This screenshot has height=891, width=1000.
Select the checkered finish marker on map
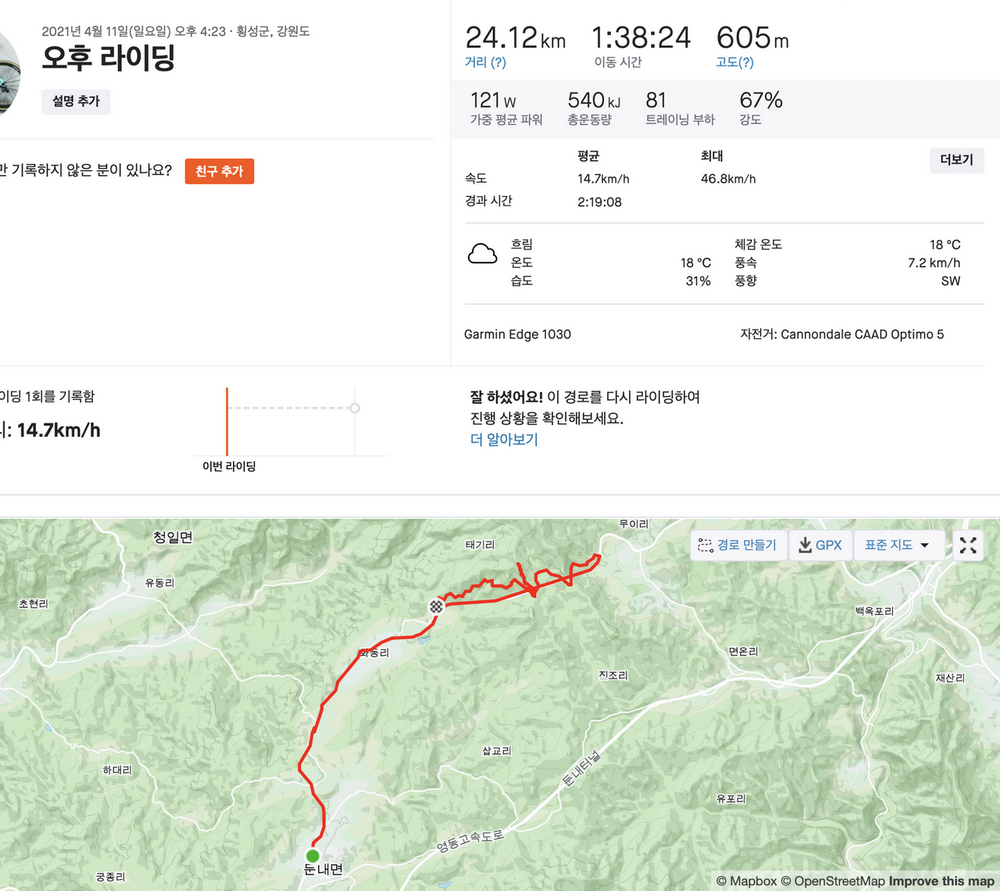coord(436,605)
